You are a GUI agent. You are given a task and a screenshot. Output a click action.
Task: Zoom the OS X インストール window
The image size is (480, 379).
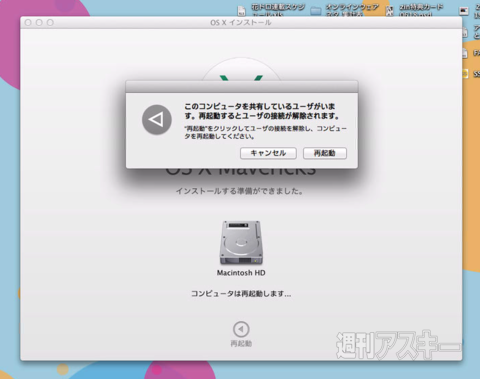click(50, 23)
